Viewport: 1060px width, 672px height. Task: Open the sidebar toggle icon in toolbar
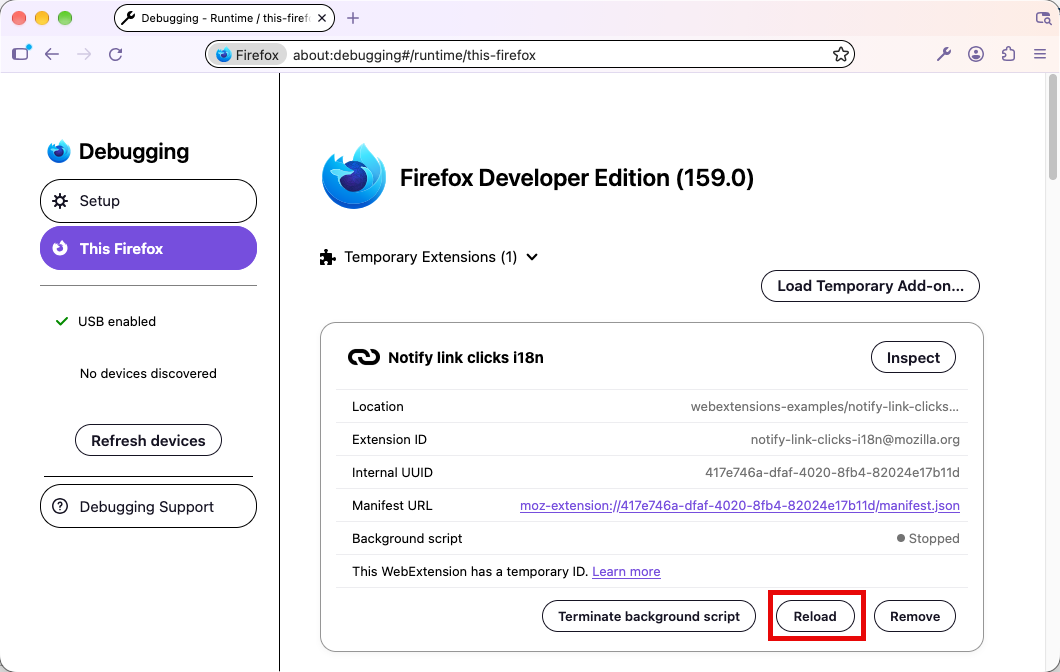pos(21,53)
